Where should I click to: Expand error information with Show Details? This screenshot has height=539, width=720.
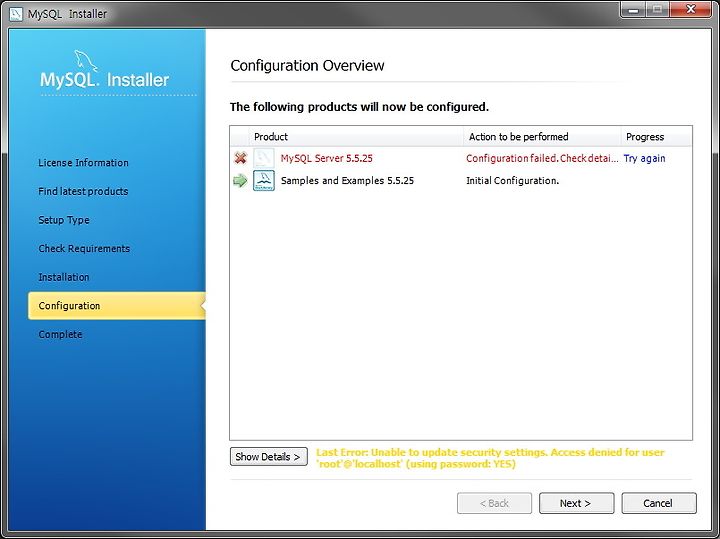[269, 457]
